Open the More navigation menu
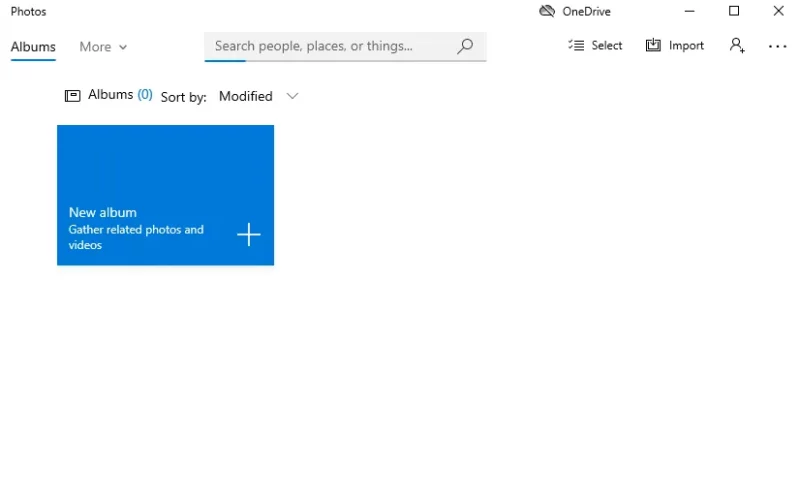 tap(103, 46)
